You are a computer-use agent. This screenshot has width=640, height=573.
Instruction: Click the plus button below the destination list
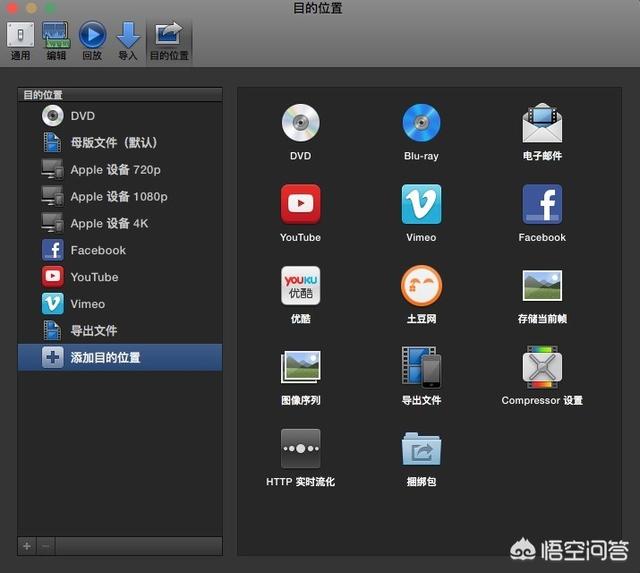[x=27, y=546]
